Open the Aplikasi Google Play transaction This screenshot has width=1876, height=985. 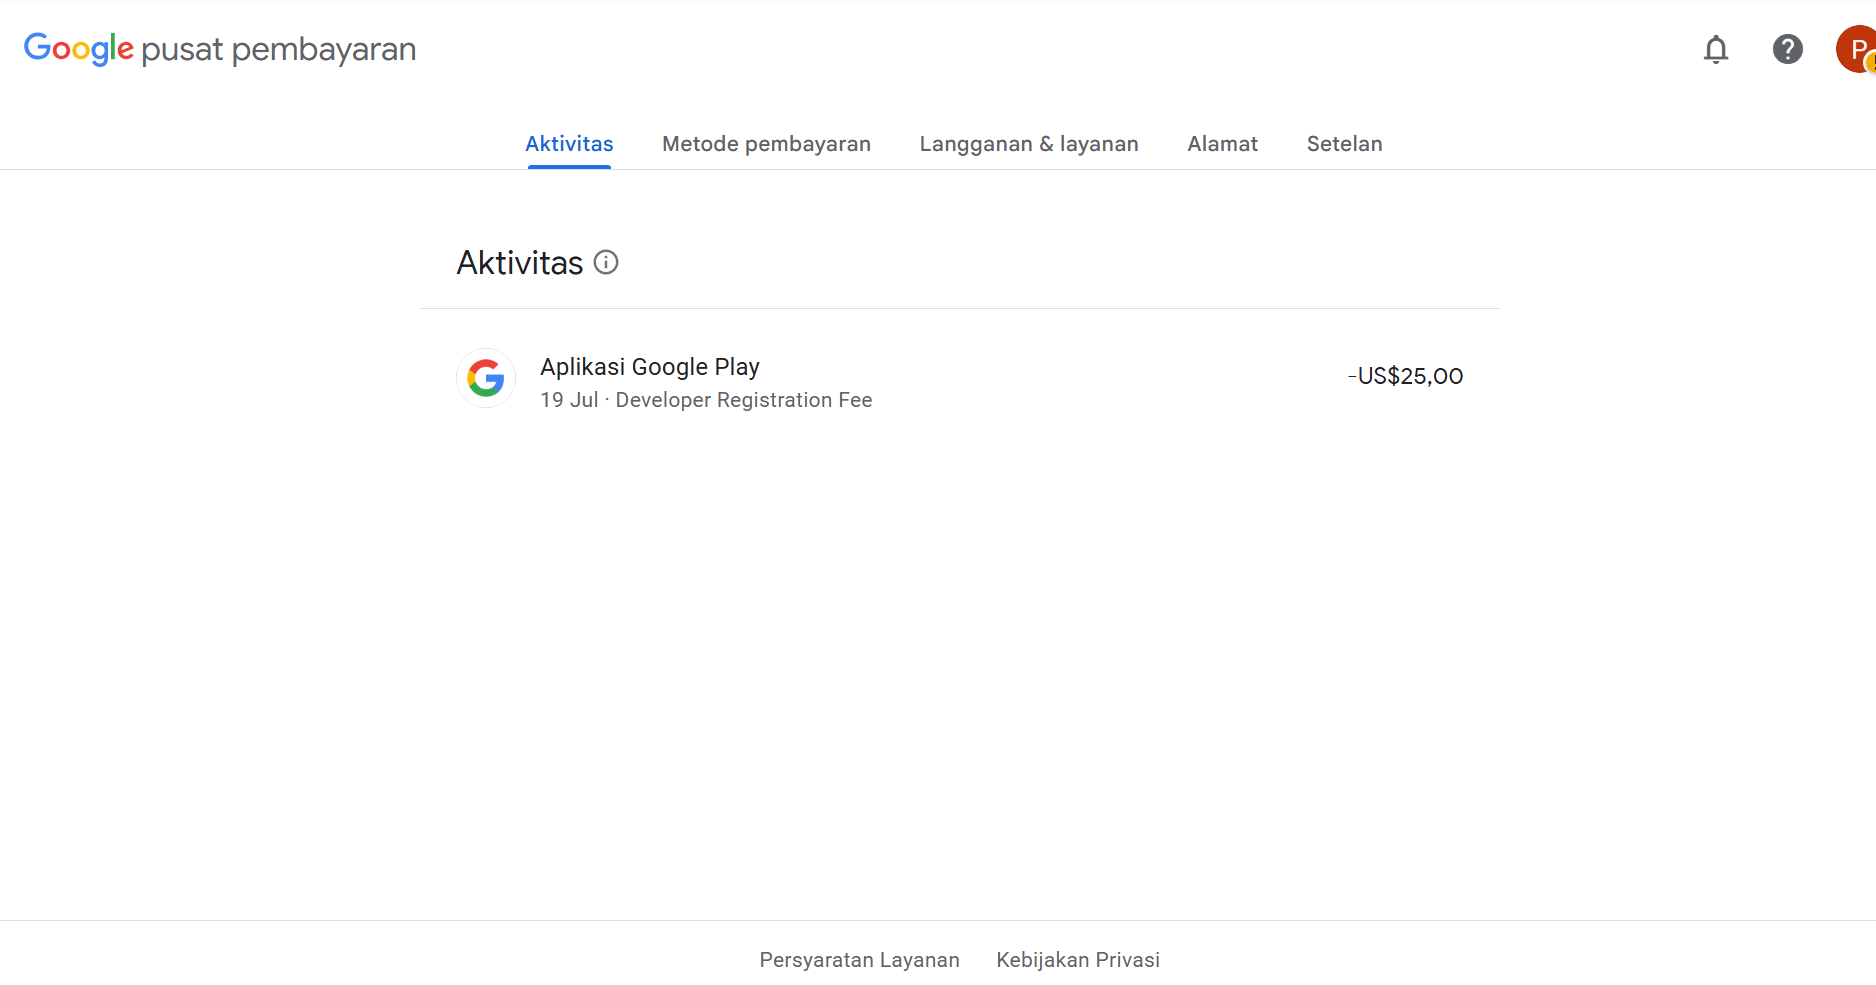960,379
